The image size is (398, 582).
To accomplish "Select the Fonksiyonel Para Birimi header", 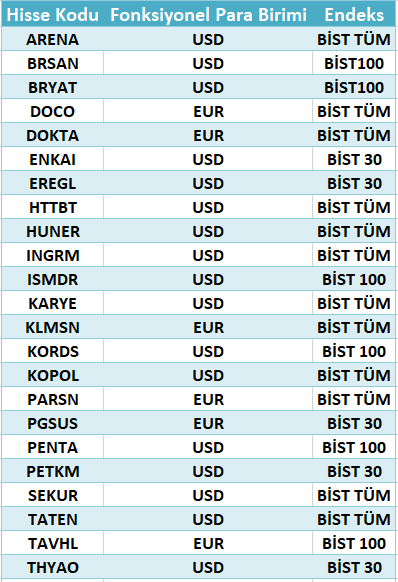I will point(208,15).
